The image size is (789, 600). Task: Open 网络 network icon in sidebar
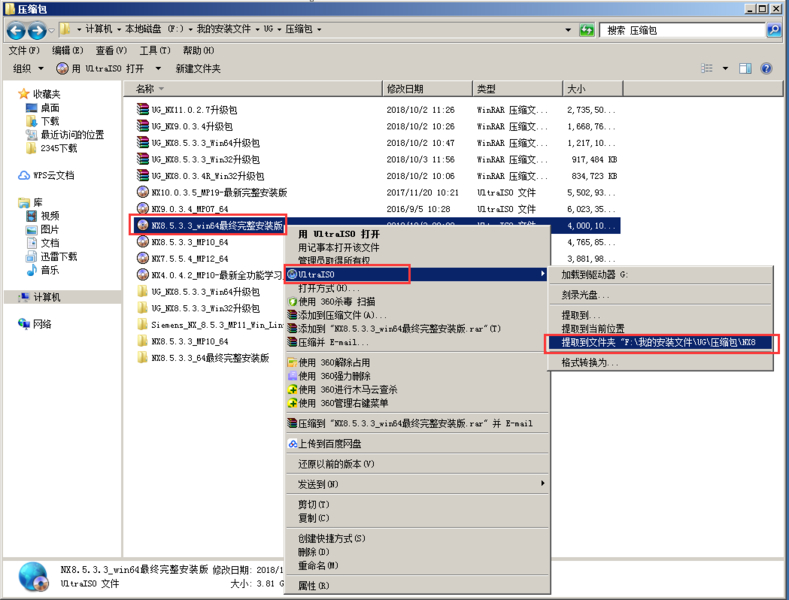pyautogui.click(x=24, y=324)
